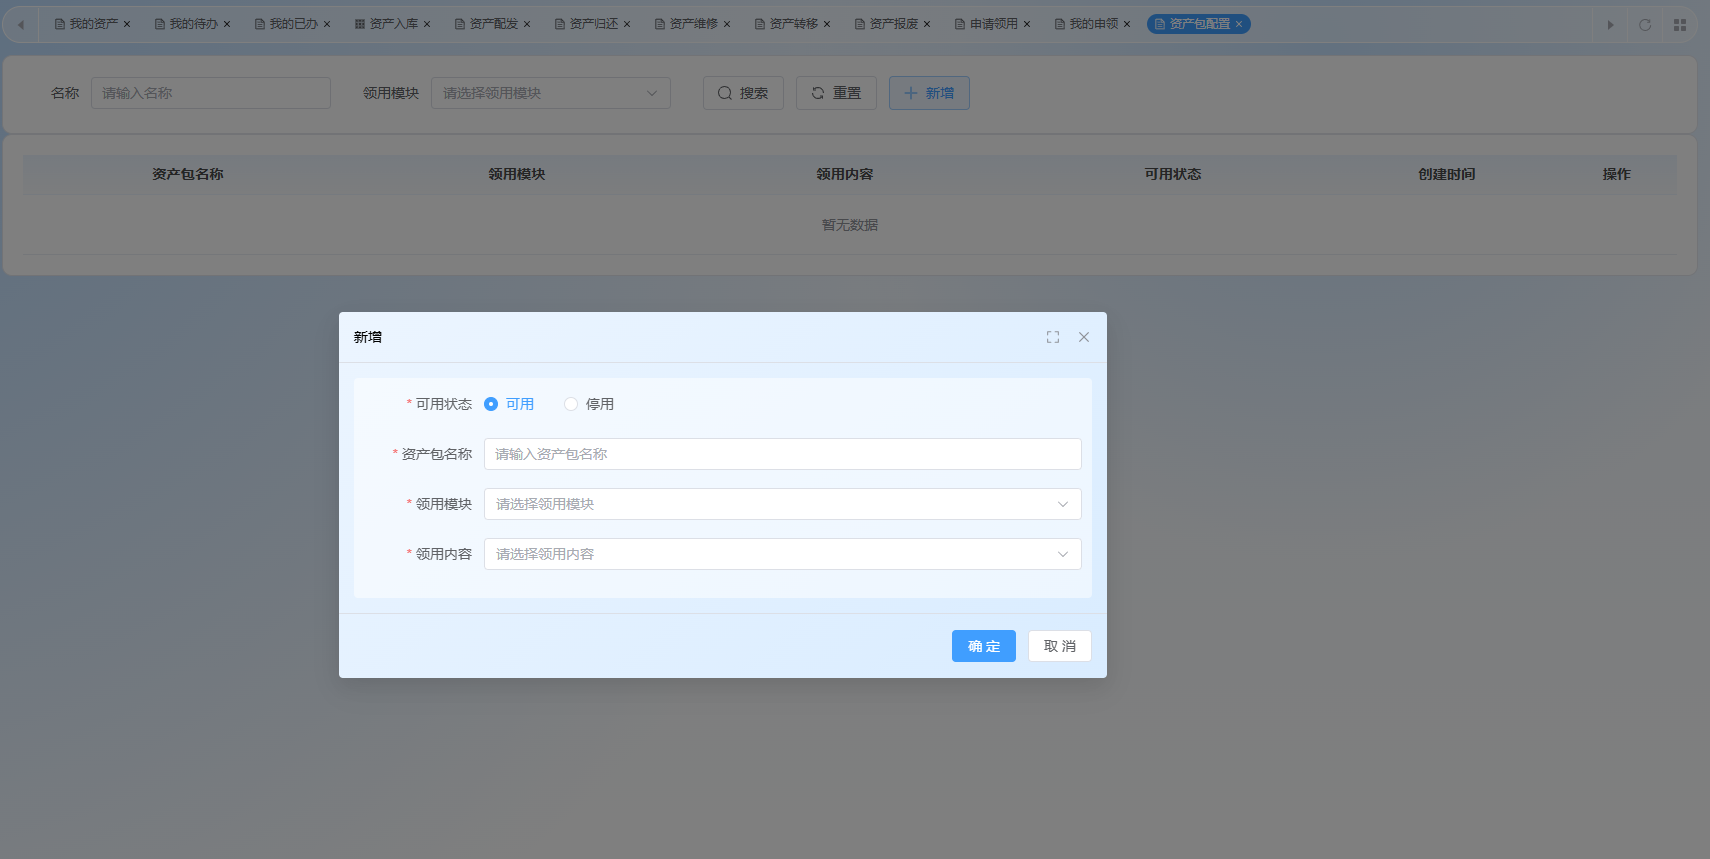Click the 资产包名称 column header
Screen dimensions: 1710x859
pyautogui.click(x=188, y=174)
